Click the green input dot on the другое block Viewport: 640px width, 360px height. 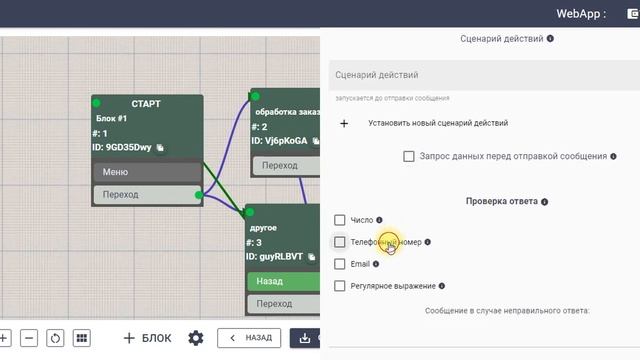(x=249, y=212)
